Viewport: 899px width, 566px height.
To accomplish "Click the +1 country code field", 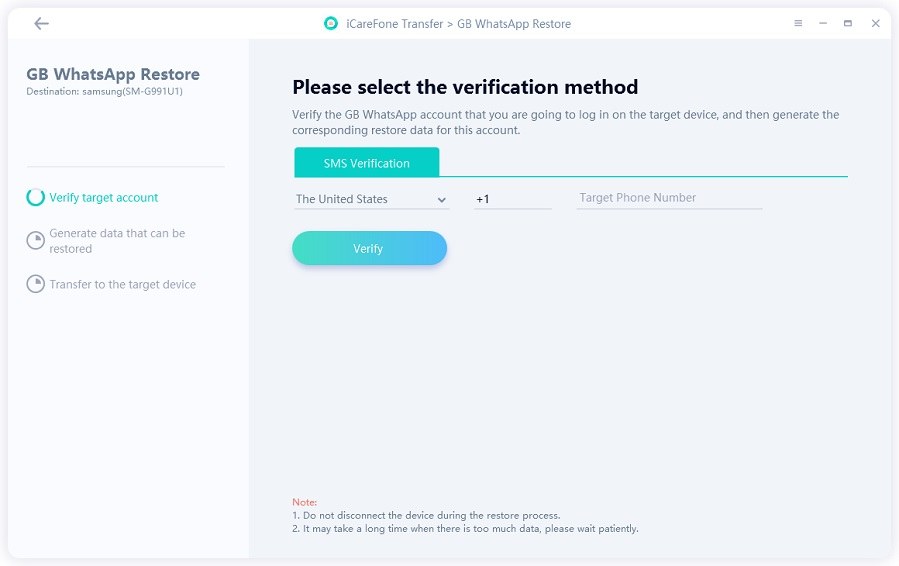I will (512, 199).
